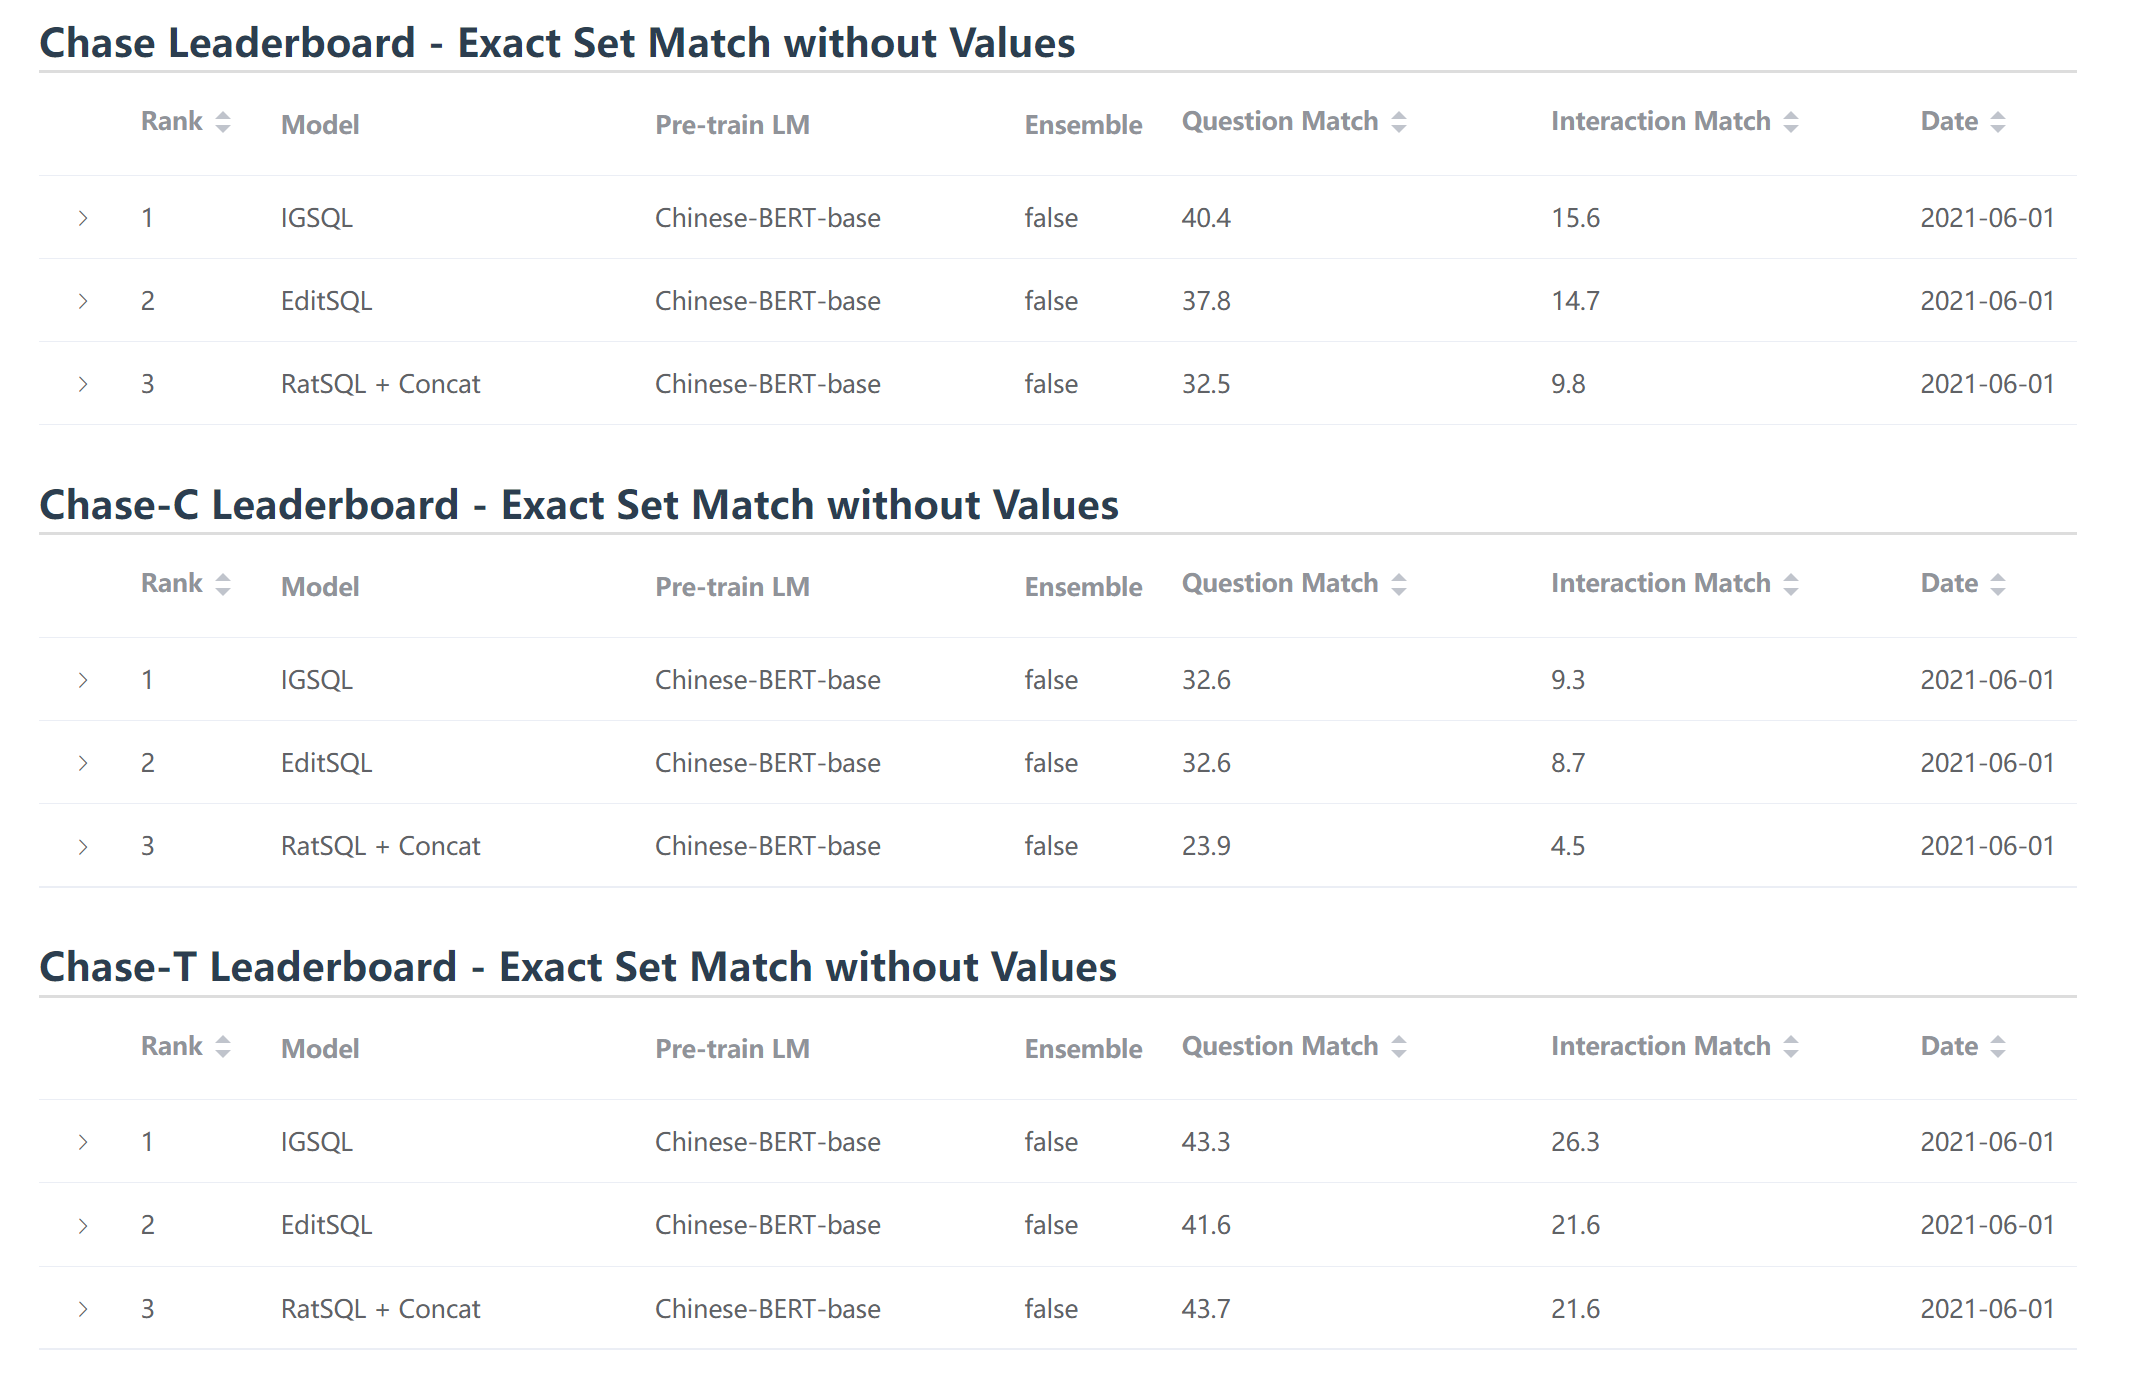Click Chase-T Question Match column header
Screen dimensions: 2136x1378
coord(1280,1047)
